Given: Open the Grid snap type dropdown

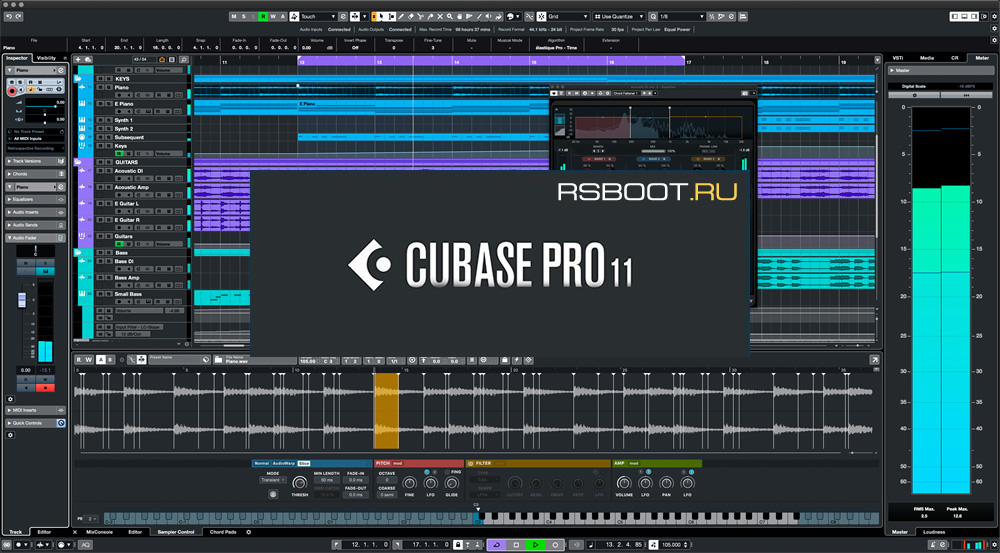Looking at the screenshot, I should click(x=568, y=17).
